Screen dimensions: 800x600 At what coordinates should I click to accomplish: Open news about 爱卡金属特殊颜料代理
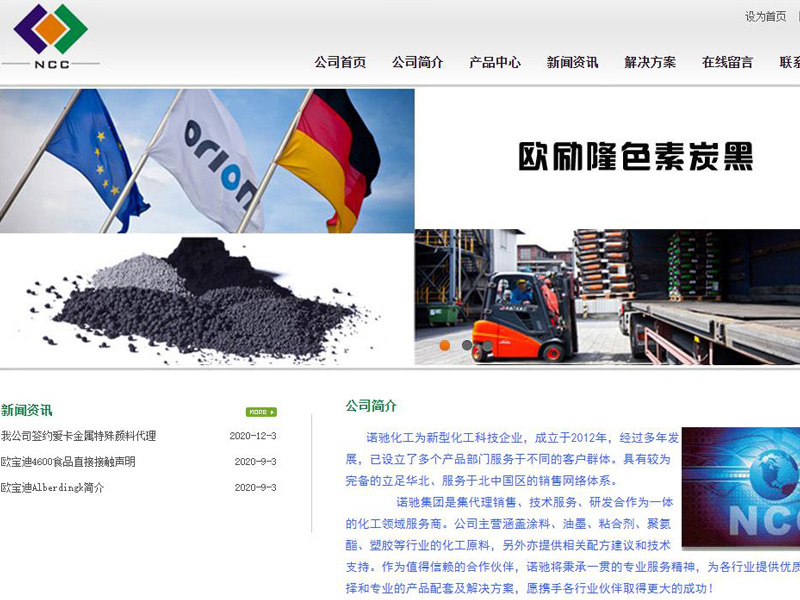[x=79, y=436]
